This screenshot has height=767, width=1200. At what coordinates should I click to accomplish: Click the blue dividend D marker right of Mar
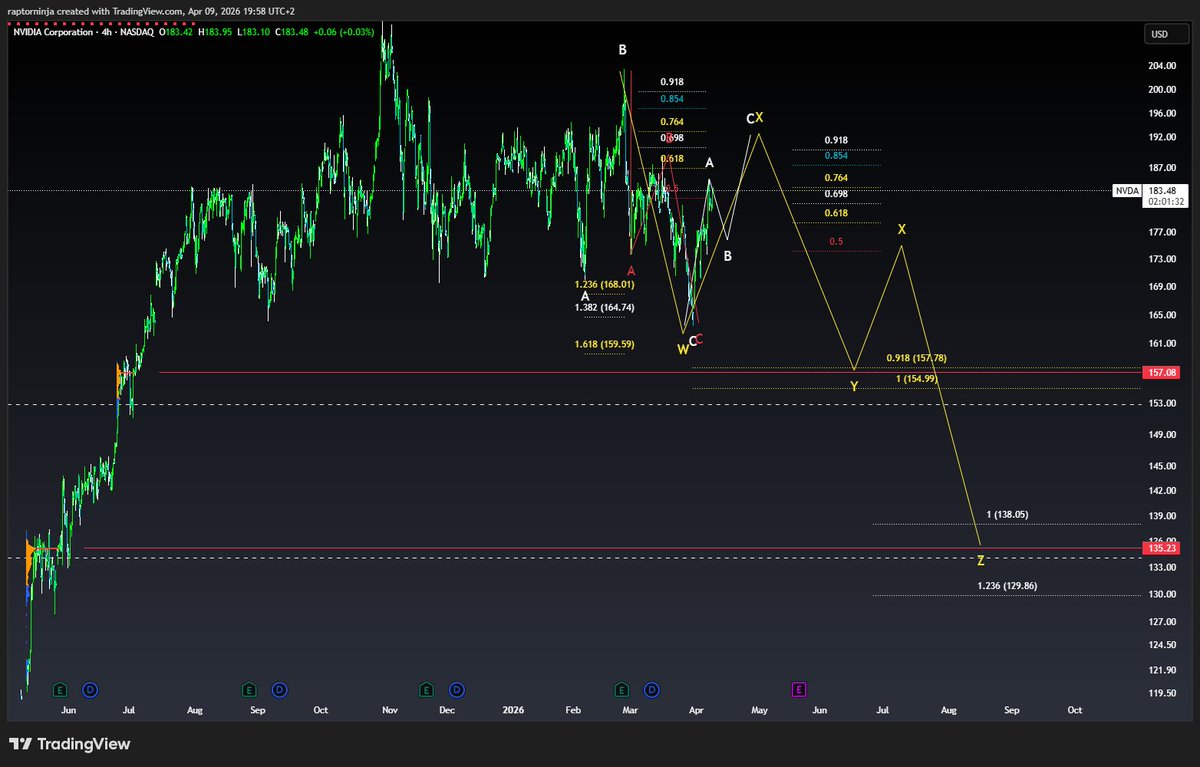652,689
